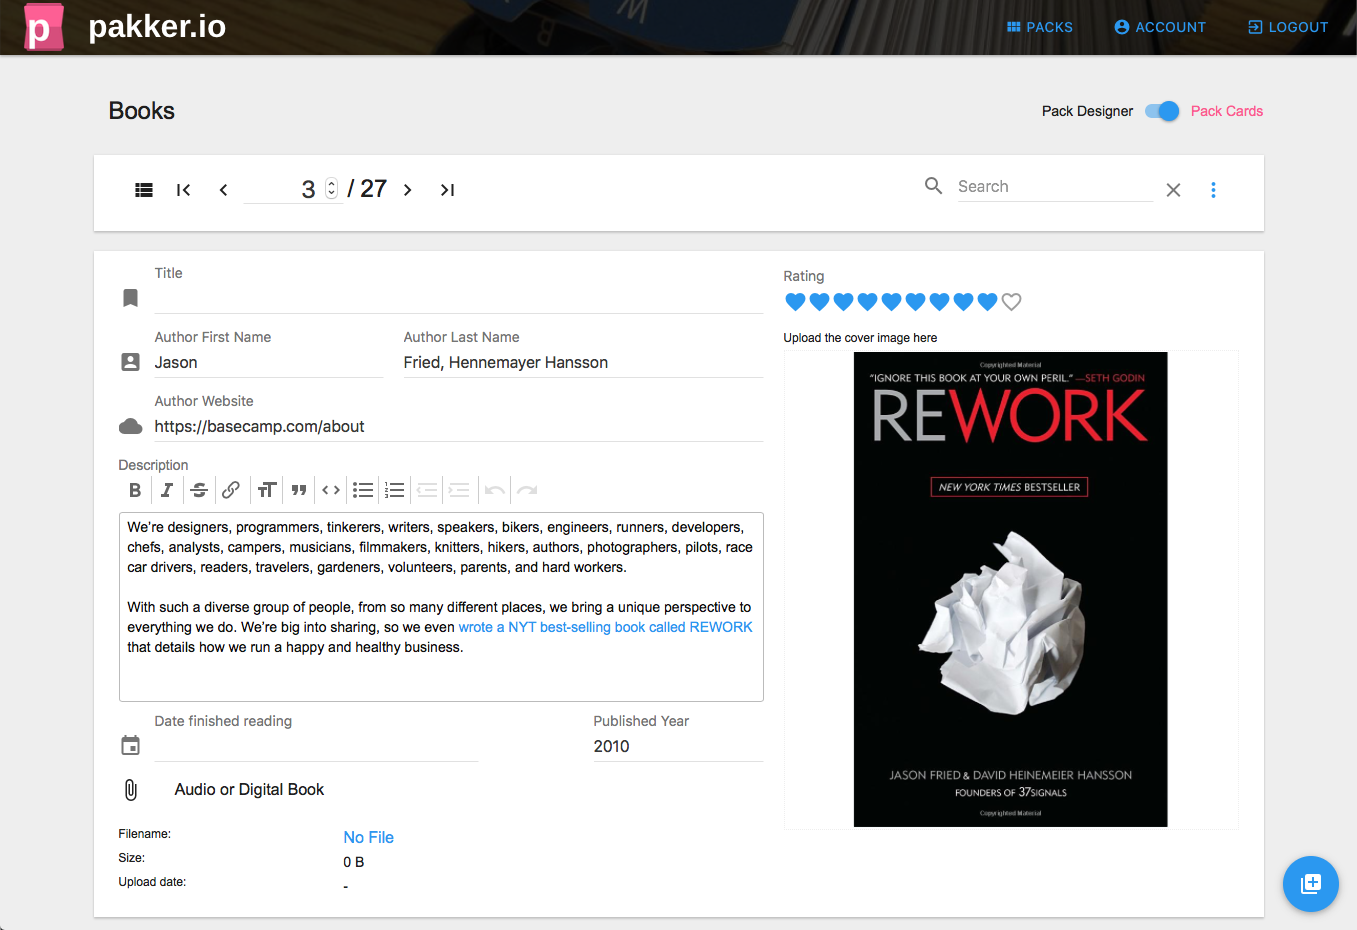Click the record number stepper arrows
1357x930 pixels.
tap(332, 189)
